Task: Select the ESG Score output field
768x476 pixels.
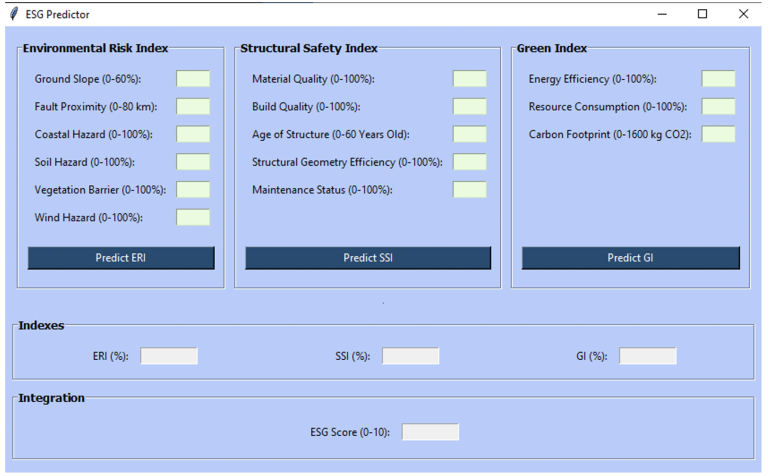Action: 430,432
